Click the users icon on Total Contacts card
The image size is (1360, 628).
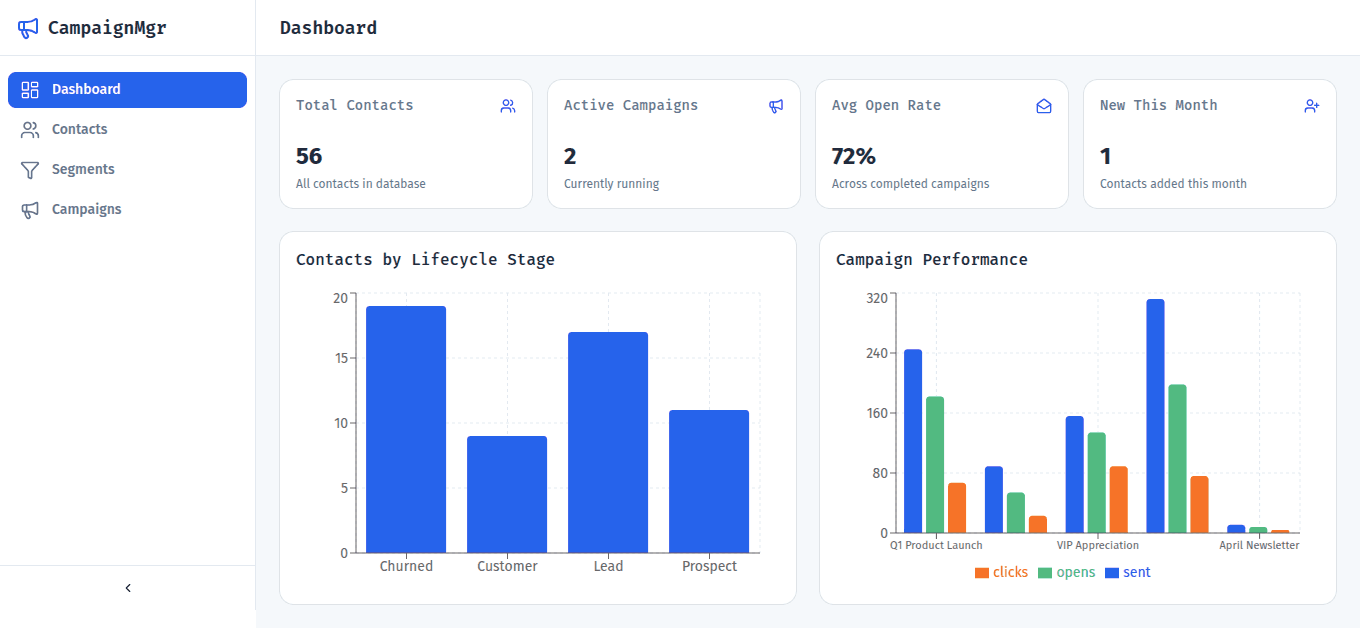pos(508,106)
